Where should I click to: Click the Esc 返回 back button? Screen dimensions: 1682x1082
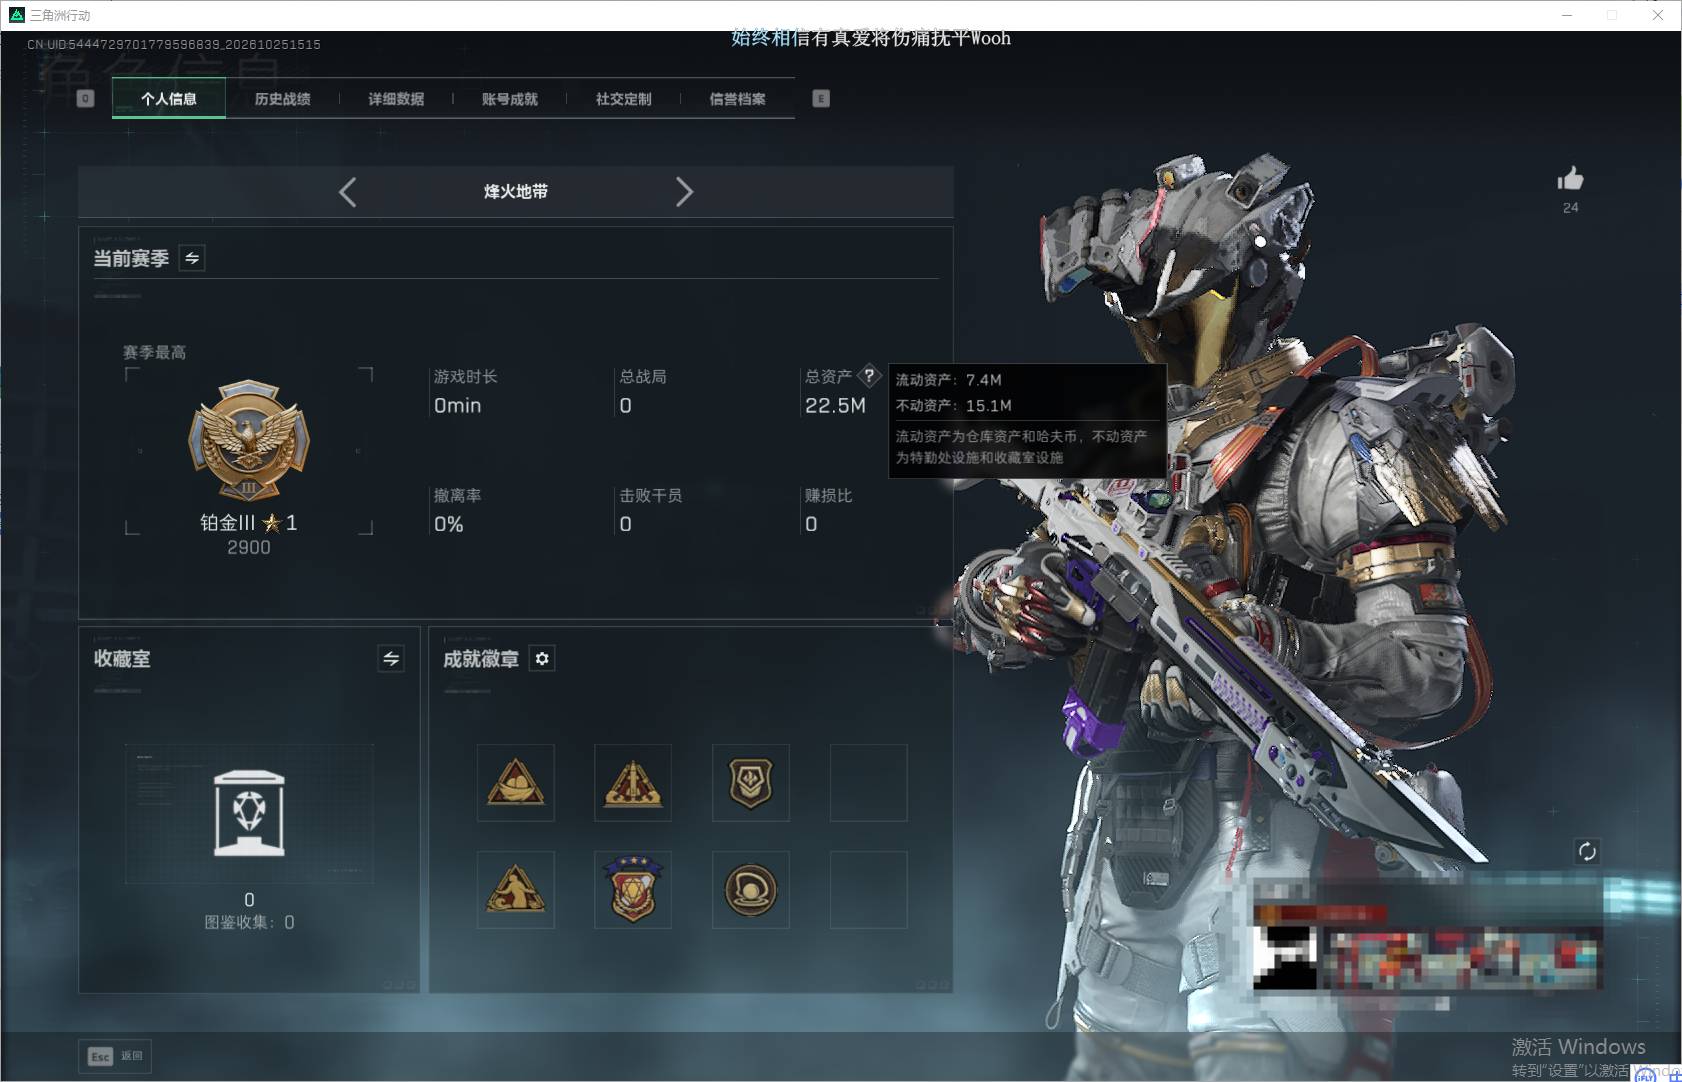pos(115,1056)
